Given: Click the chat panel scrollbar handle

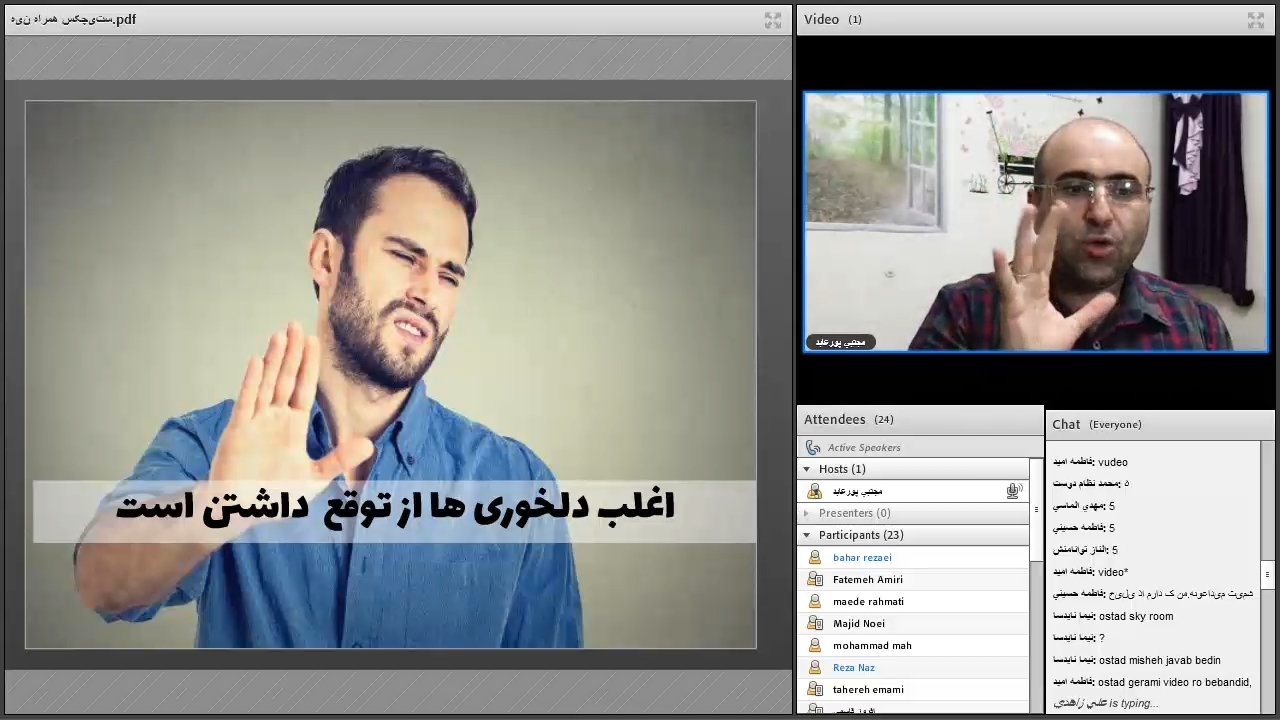Looking at the screenshot, I should coord(1267,574).
